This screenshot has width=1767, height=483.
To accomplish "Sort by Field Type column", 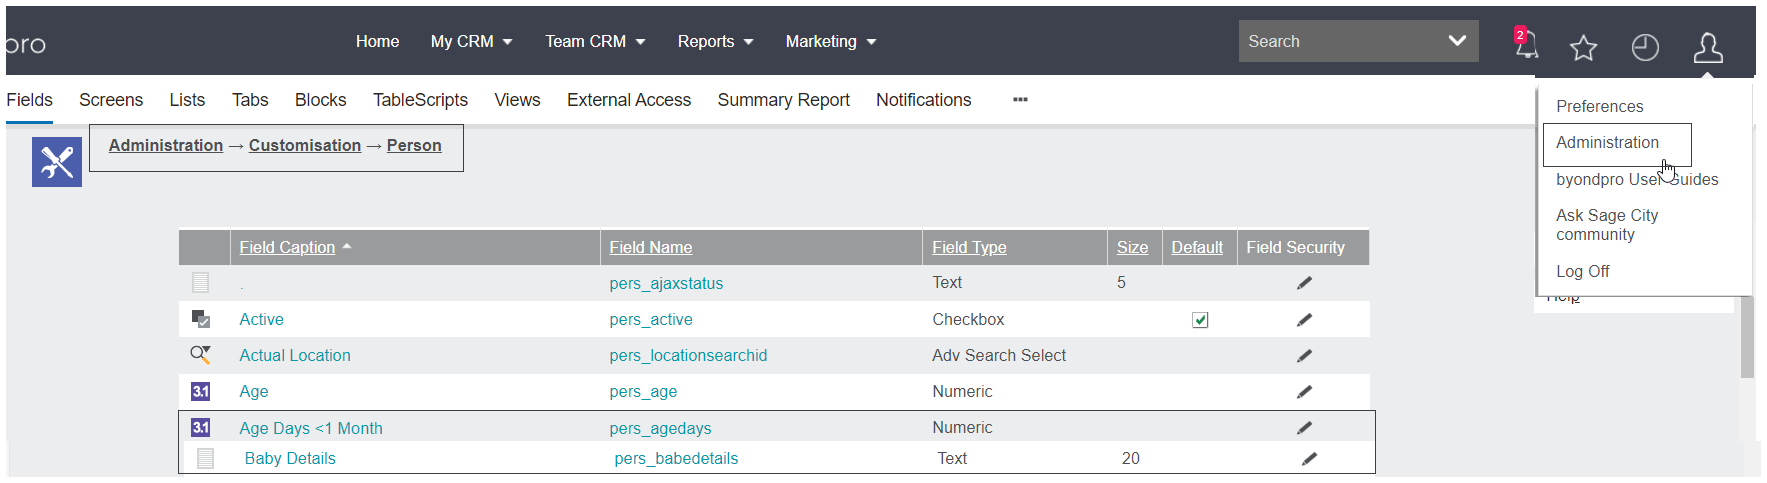I will 969,248.
